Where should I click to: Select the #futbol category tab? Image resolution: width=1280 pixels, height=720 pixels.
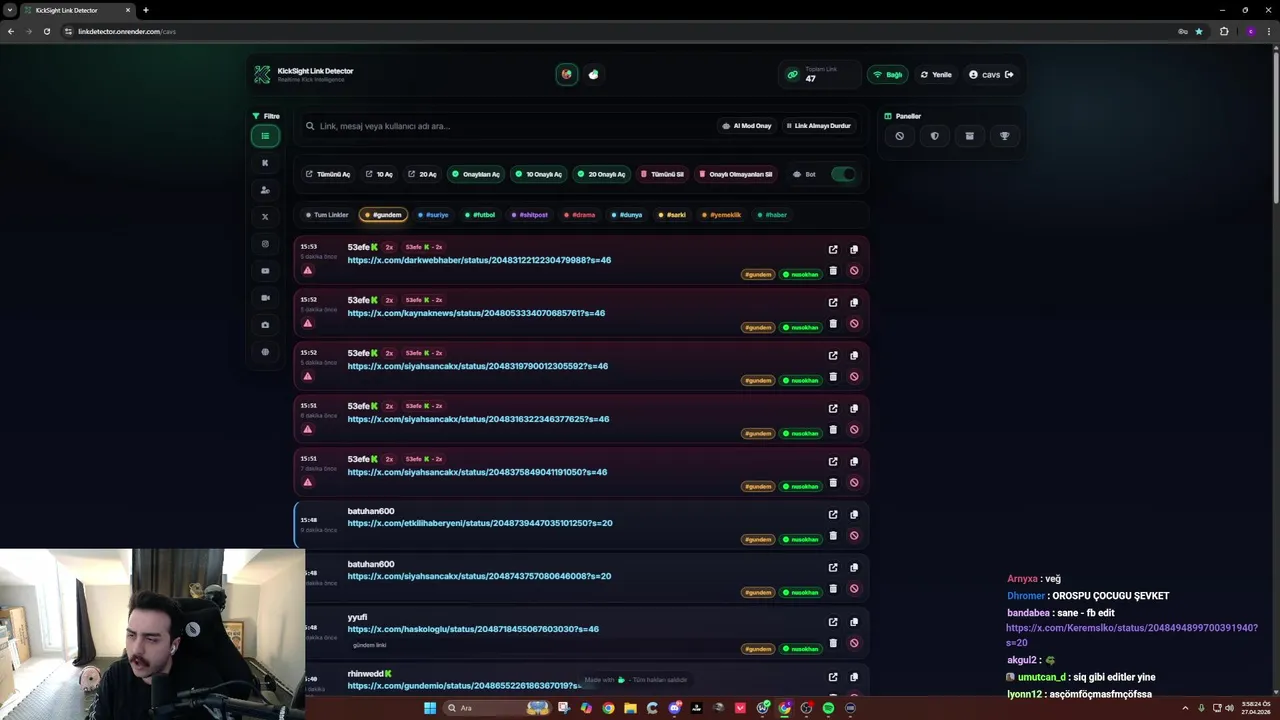coord(480,215)
